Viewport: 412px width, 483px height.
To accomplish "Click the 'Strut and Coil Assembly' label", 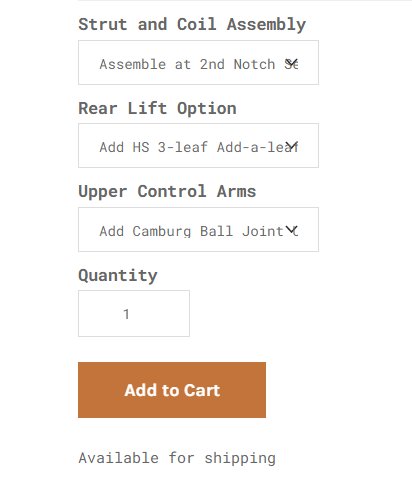I will pyautogui.click(x=192, y=25).
